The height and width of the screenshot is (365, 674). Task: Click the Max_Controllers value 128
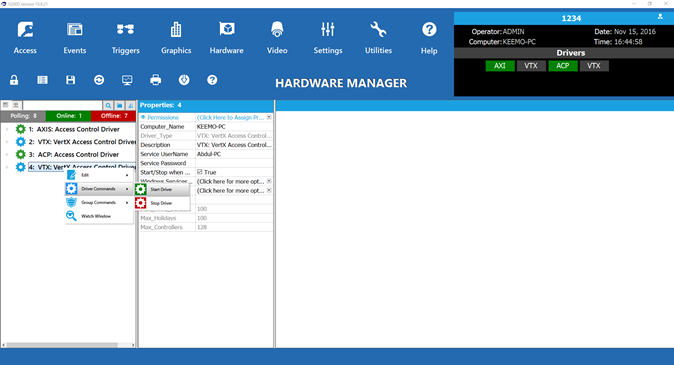coord(234,227)
